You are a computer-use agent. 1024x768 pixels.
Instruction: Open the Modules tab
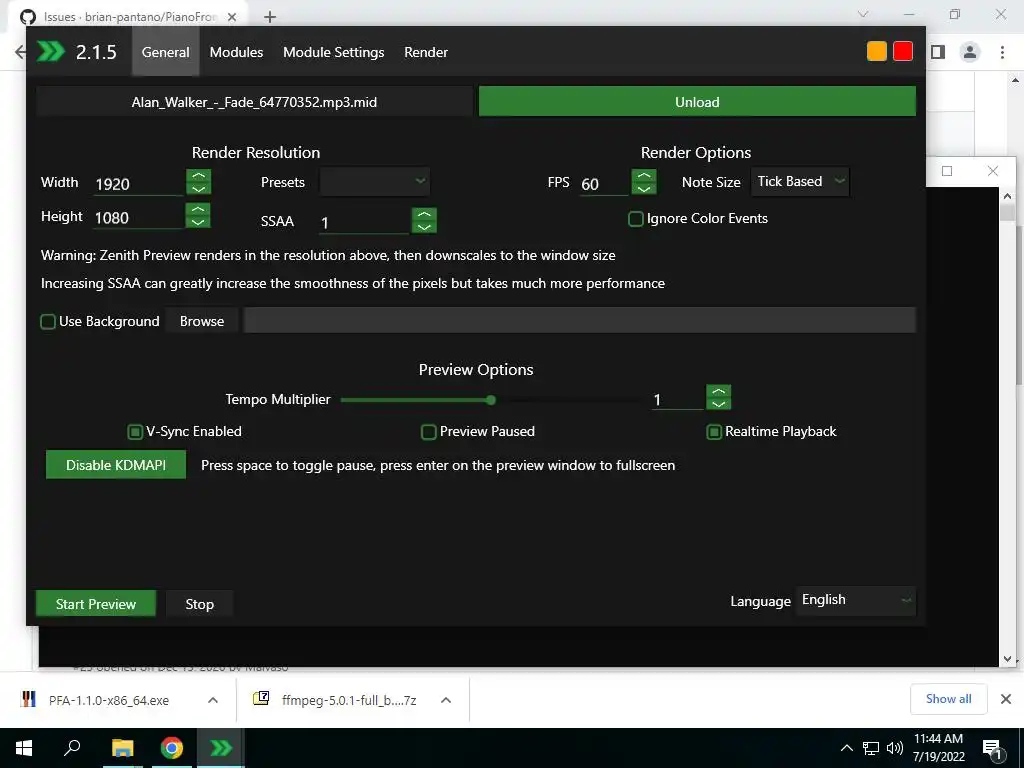[x=236, y=52]
